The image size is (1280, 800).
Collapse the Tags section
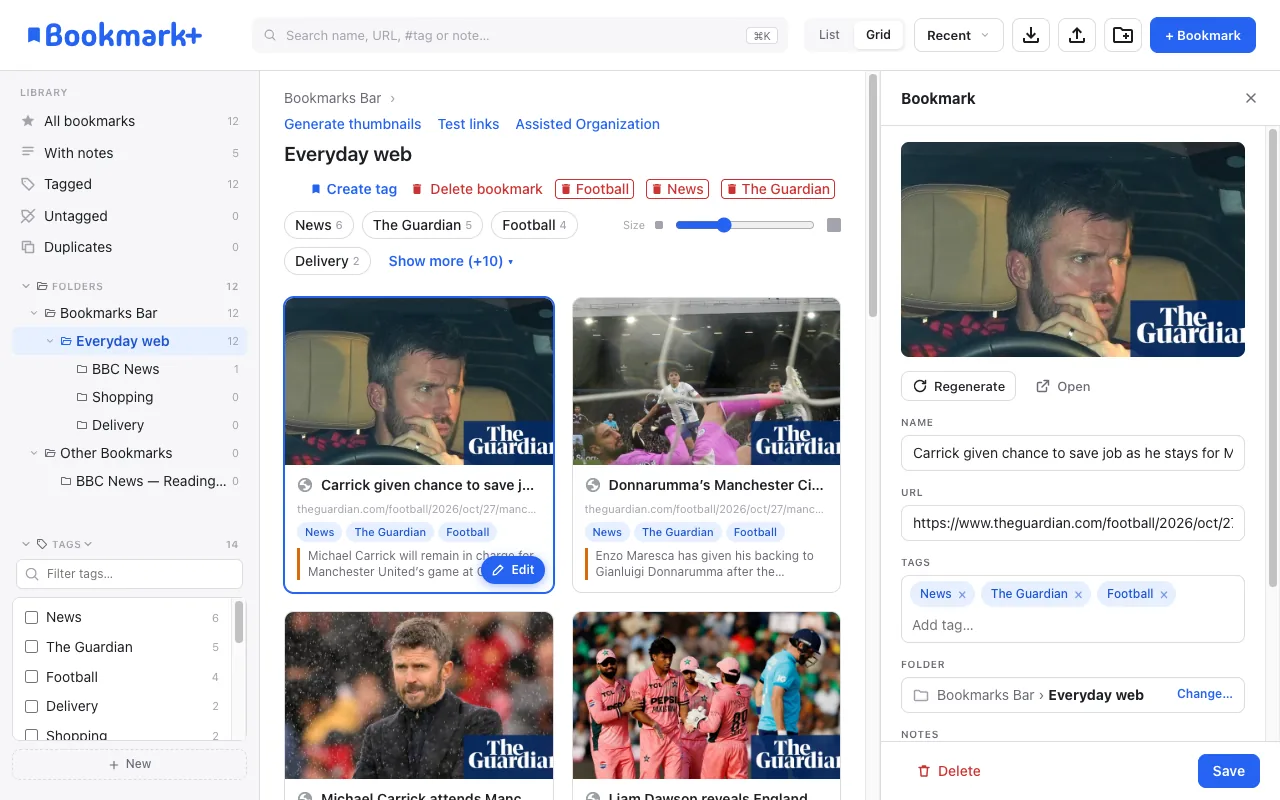pos(26,544)
